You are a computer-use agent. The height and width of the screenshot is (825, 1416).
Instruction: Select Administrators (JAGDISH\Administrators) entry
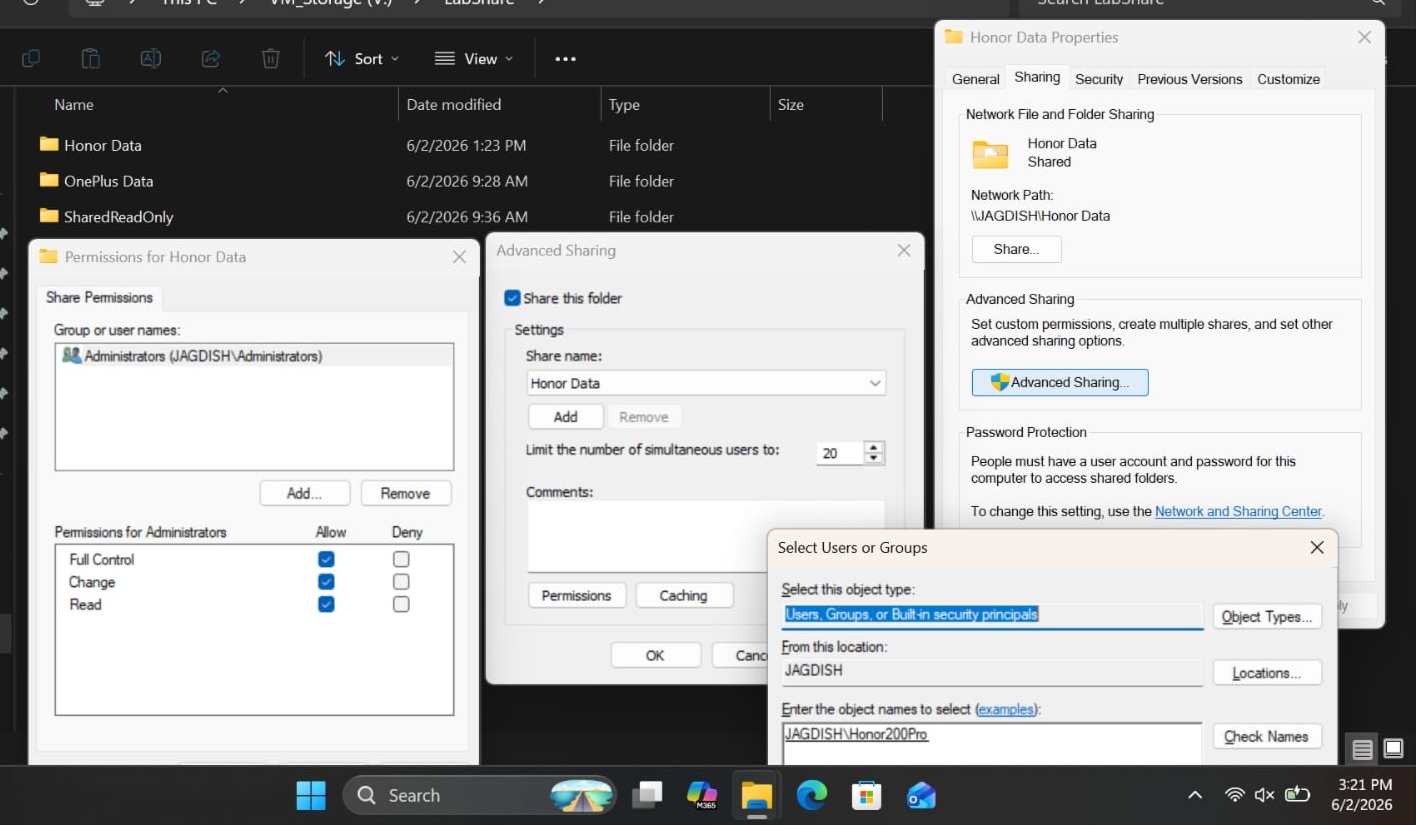click(254, 355)
